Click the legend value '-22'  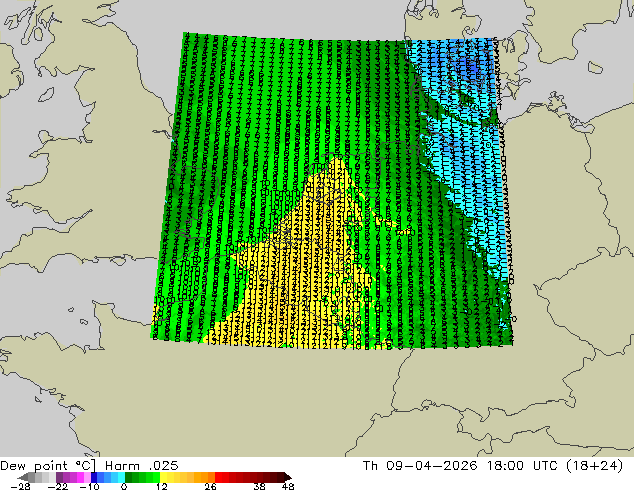[x=57, y=486]
